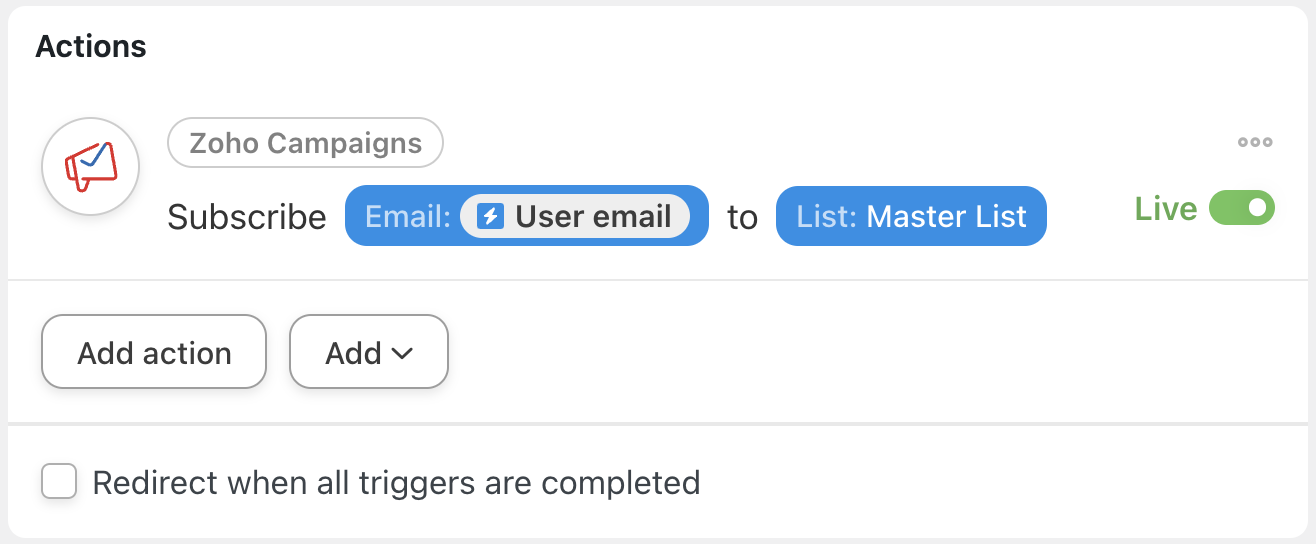
Task: Click the Actions section heading
Action: (91, 46)
